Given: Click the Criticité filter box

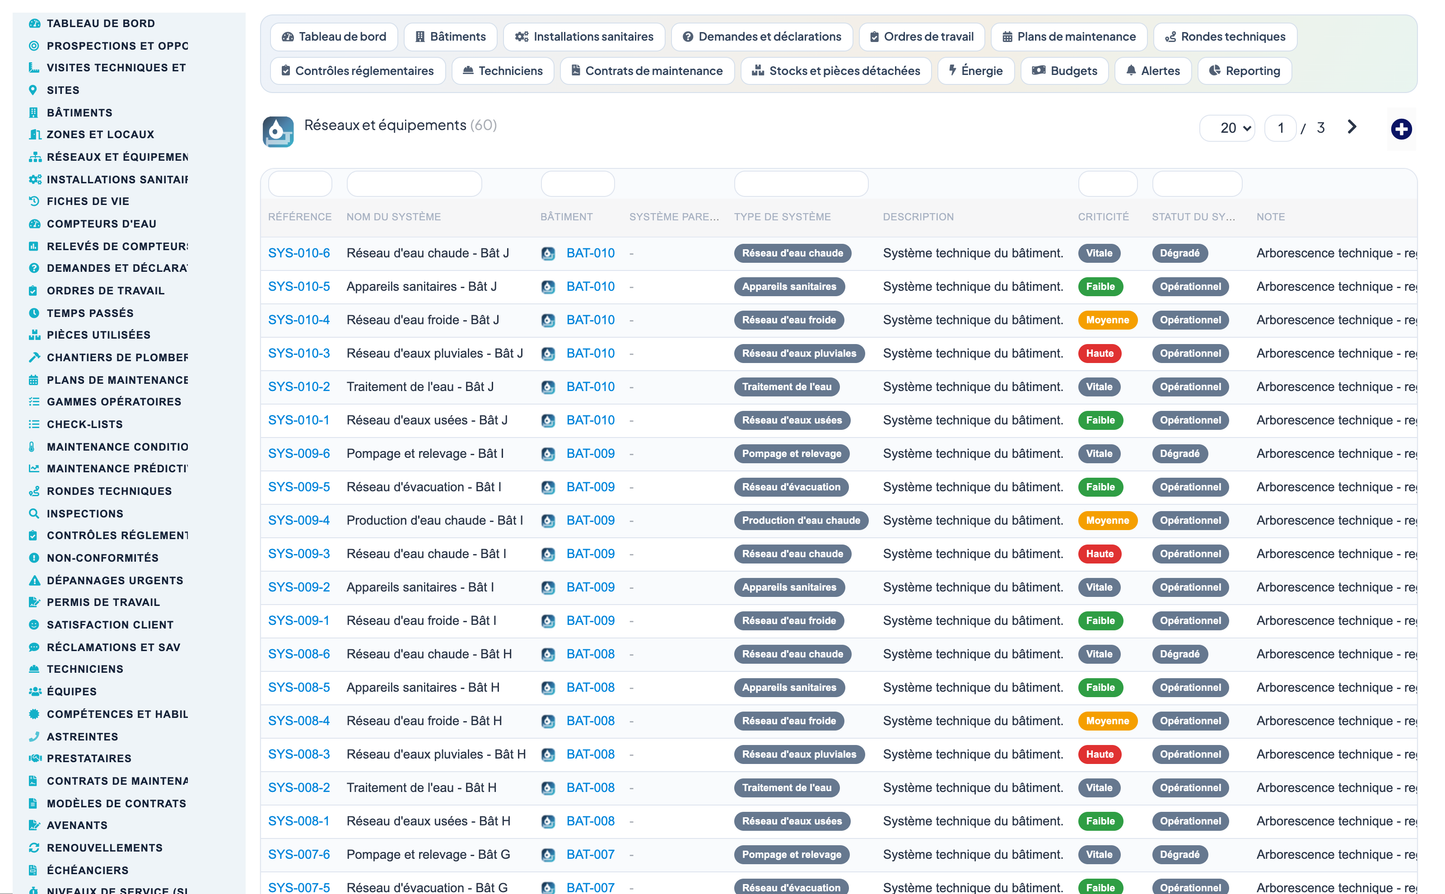Looking at the screenshot, I should coord(1107,184).
